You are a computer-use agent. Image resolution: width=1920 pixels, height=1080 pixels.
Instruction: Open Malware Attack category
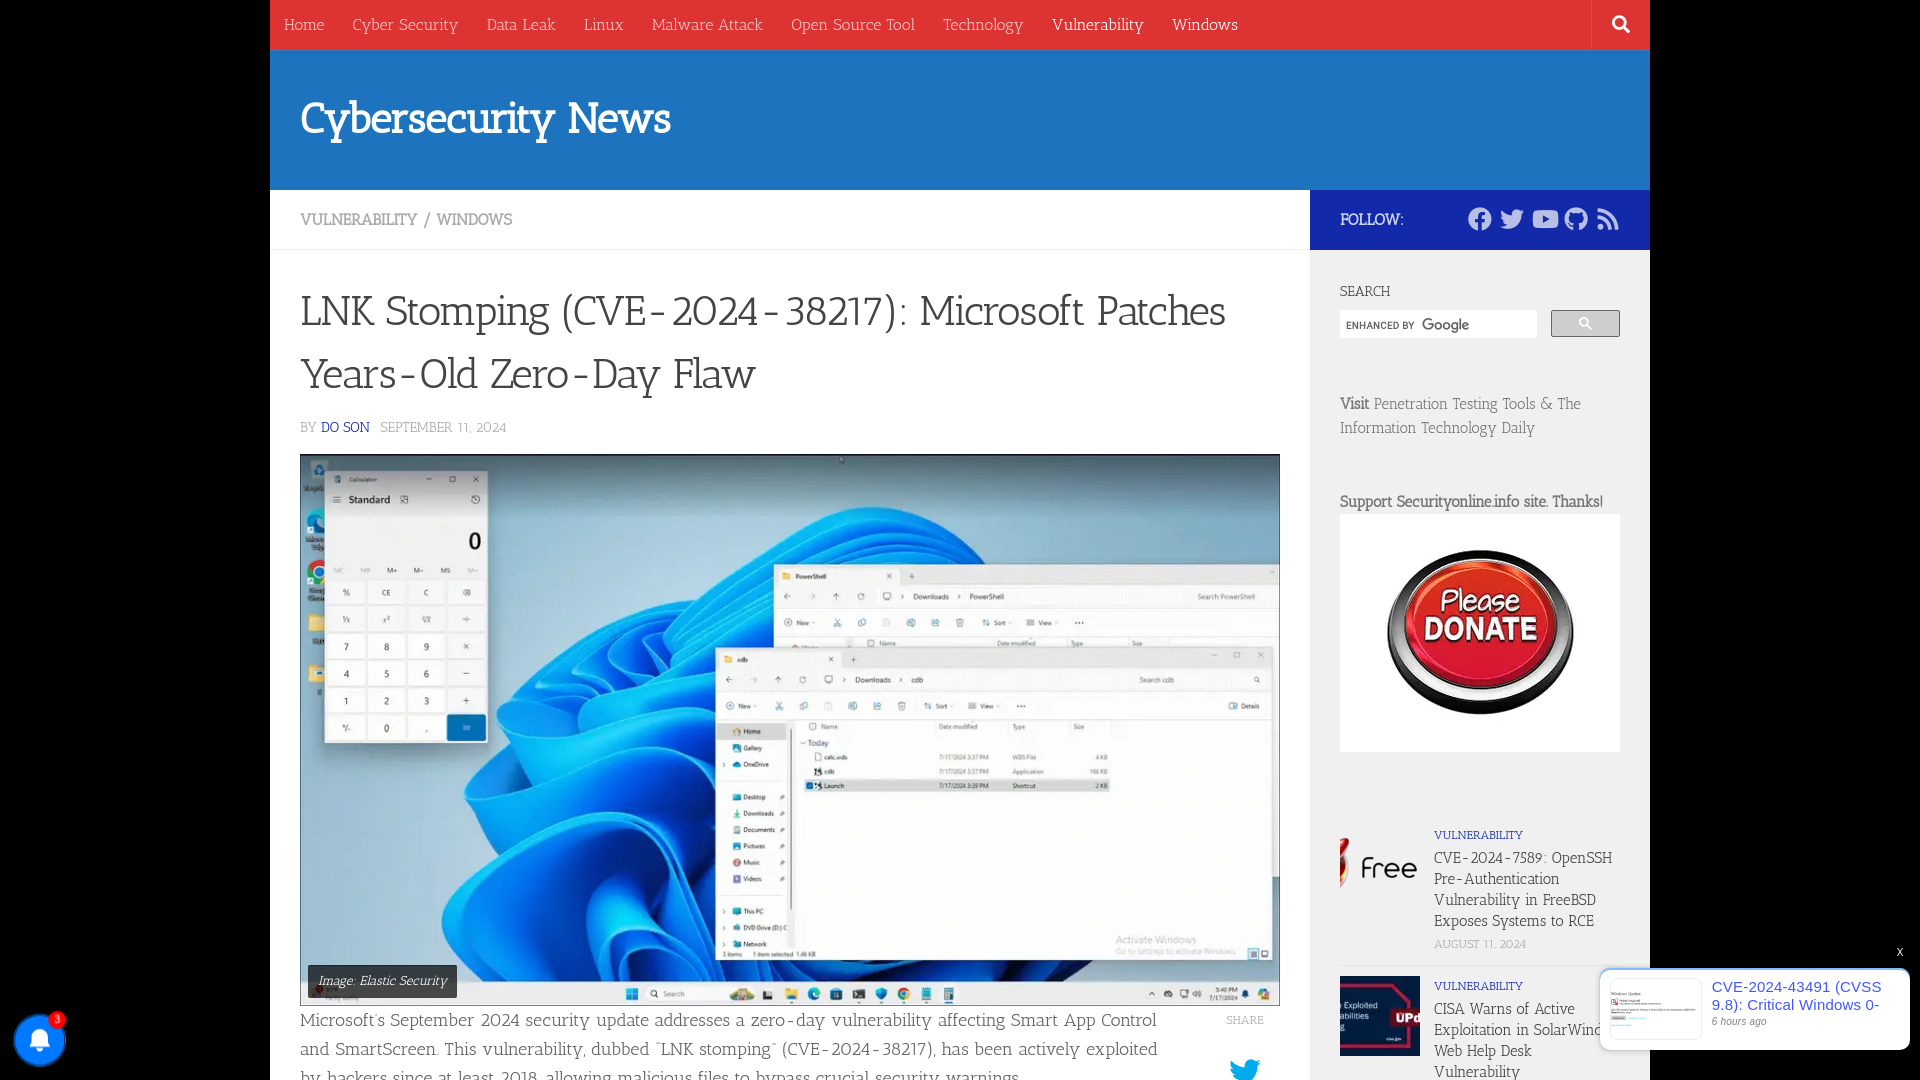coord(707,25)
